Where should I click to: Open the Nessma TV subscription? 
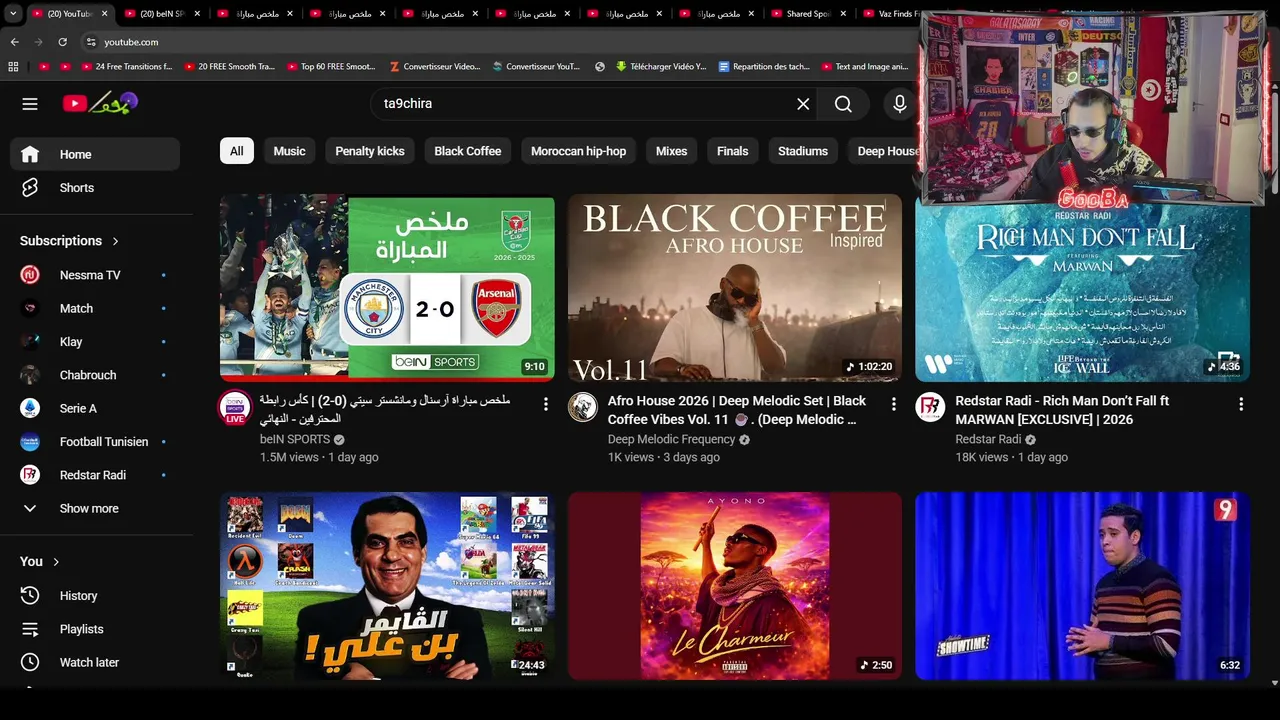95,275
